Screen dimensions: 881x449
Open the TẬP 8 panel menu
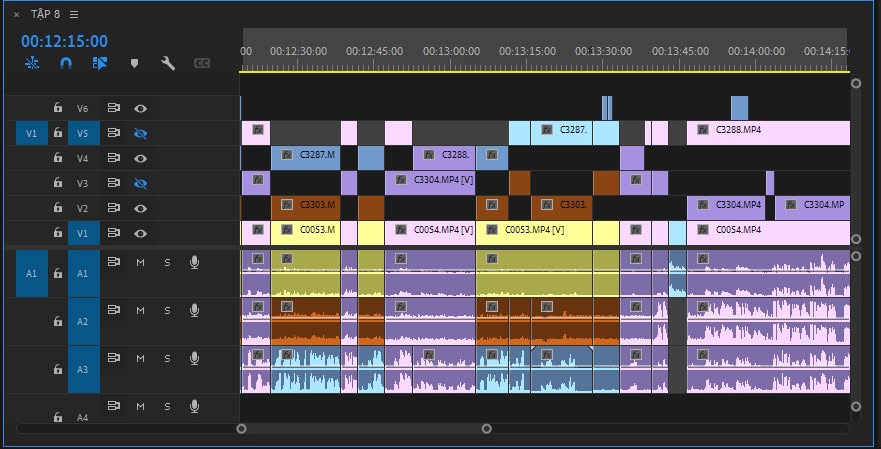[74, 14]
